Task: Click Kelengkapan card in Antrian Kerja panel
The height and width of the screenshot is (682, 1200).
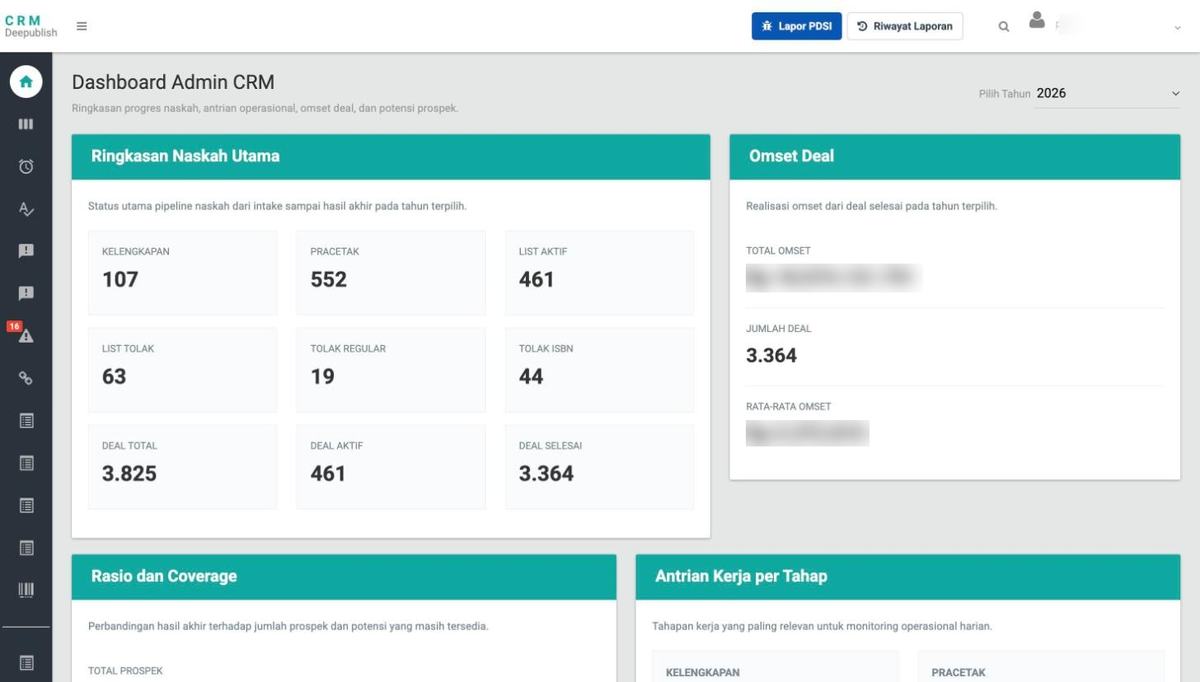Action: click(775, 667)
